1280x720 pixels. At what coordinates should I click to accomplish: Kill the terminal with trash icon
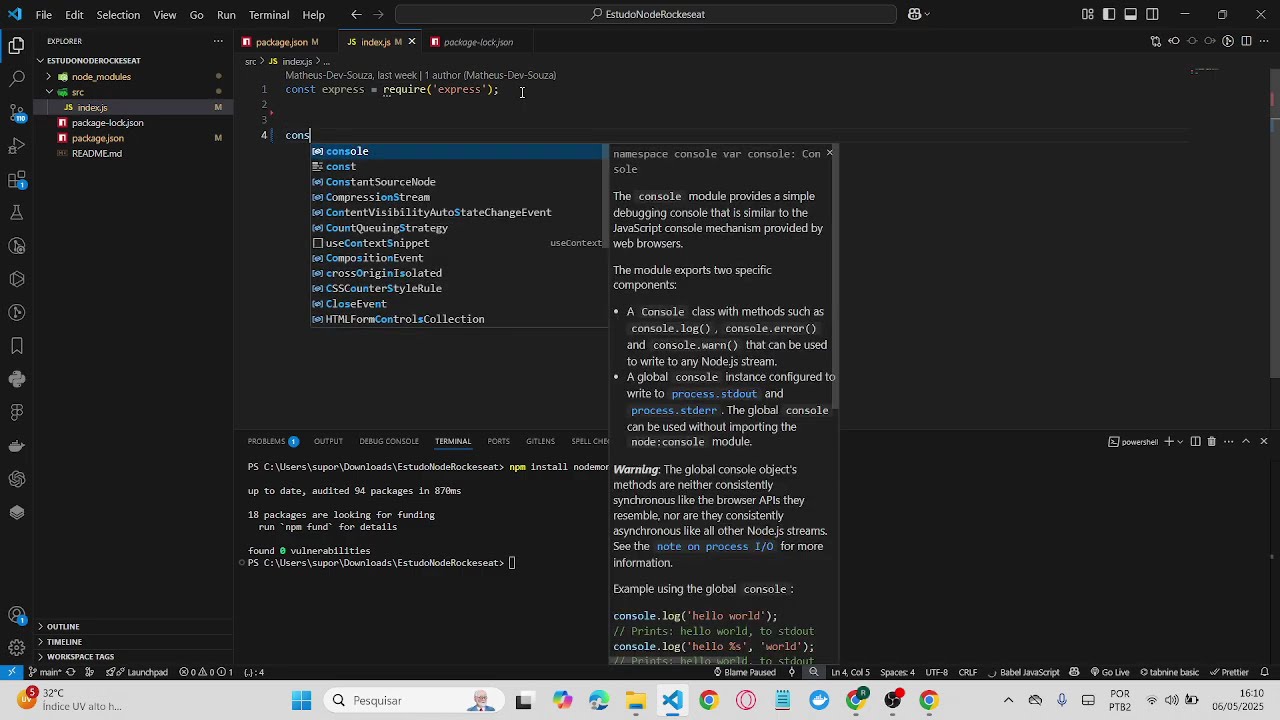point(1211,441)
